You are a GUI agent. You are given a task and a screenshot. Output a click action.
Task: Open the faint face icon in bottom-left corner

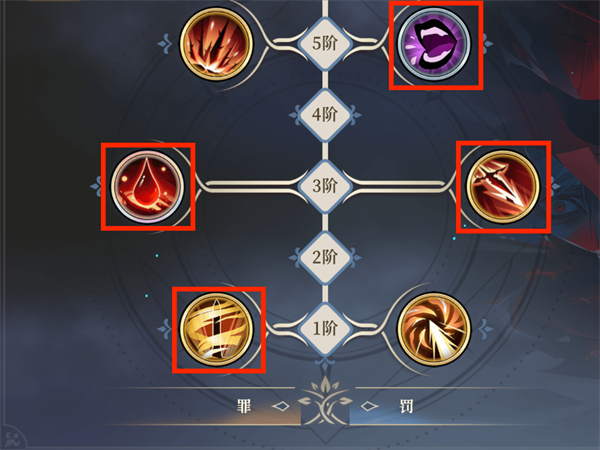tap(14, 437)
